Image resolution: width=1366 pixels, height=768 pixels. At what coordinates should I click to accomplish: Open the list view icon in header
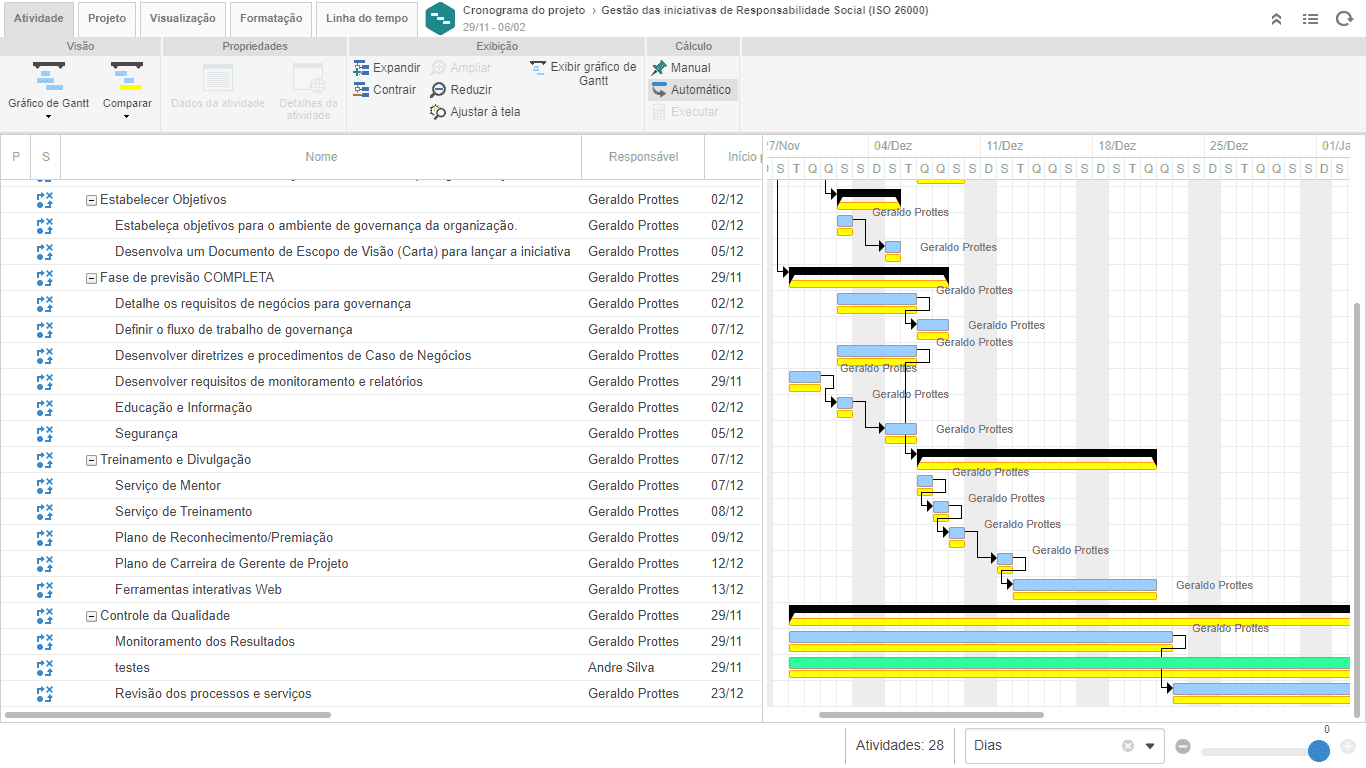pos(1310,18)
